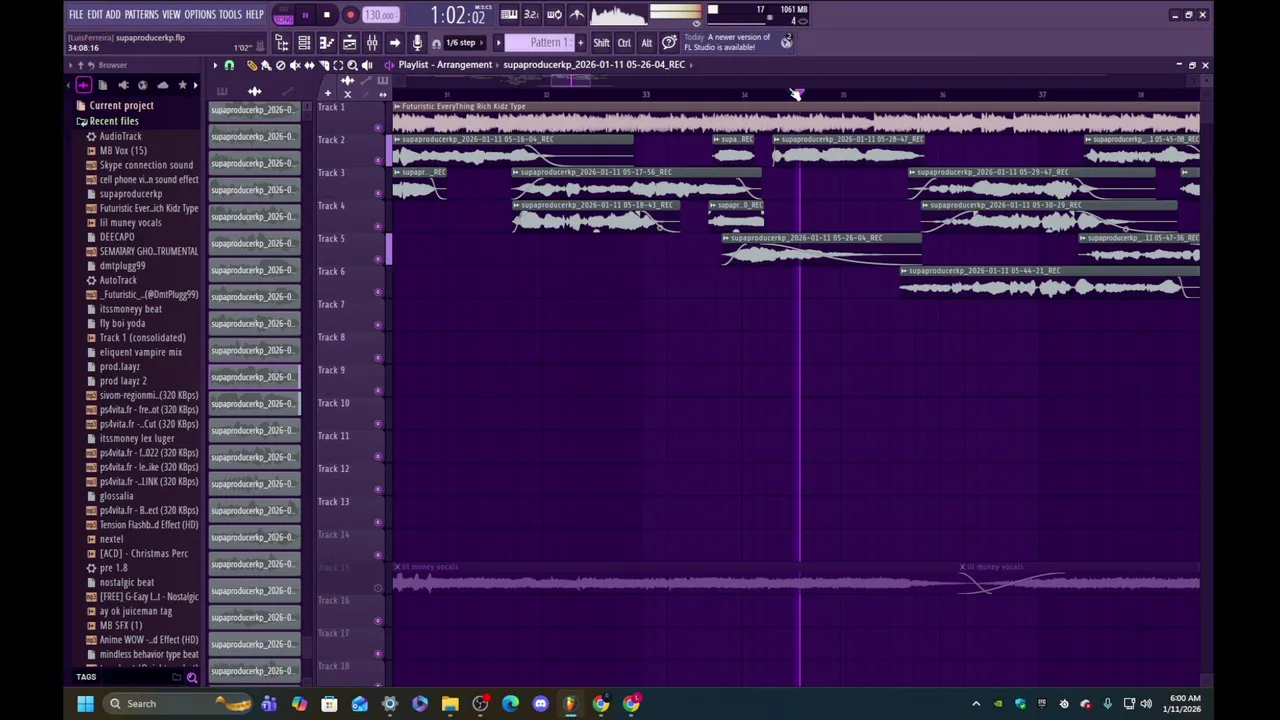
Task: Select the Slice tool in playlist
Action: pos(324,65)
